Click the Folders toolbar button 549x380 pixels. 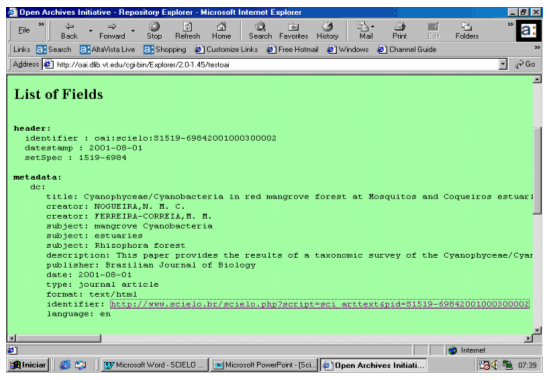(x=467, y=31)
